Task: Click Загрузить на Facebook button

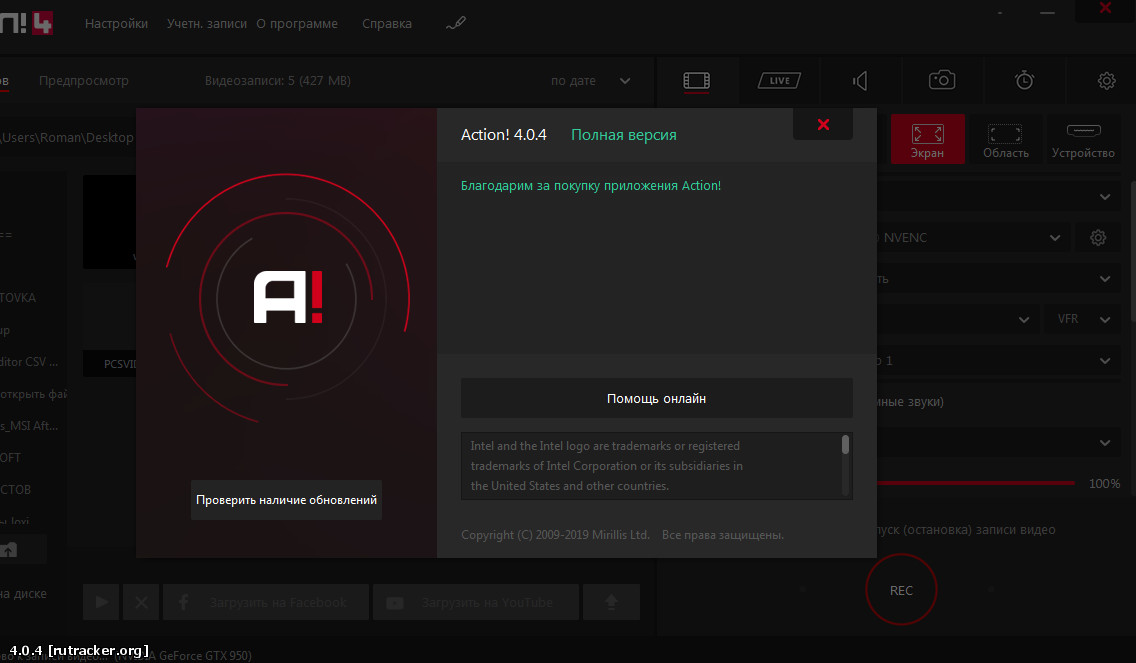Action: [x=266, y=602]
